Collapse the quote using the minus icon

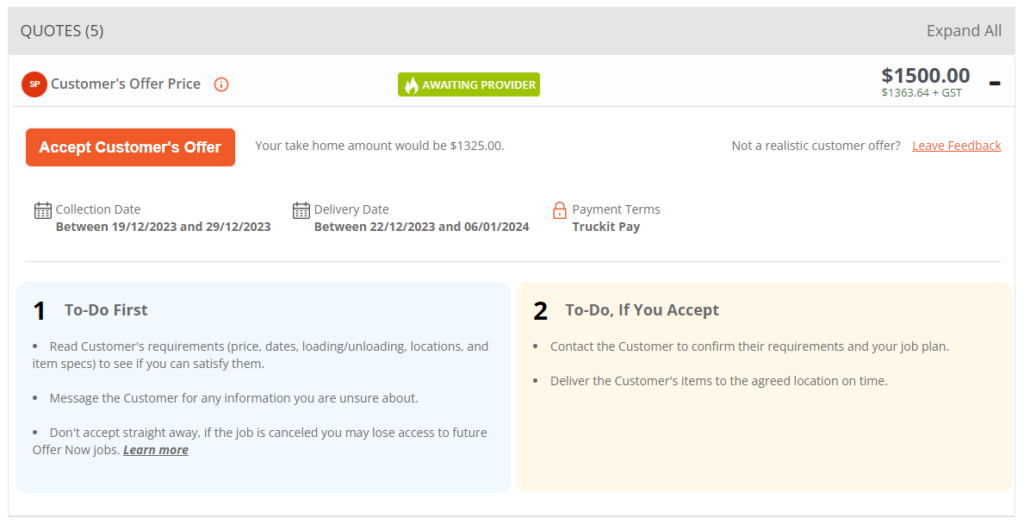pos(994,83)
